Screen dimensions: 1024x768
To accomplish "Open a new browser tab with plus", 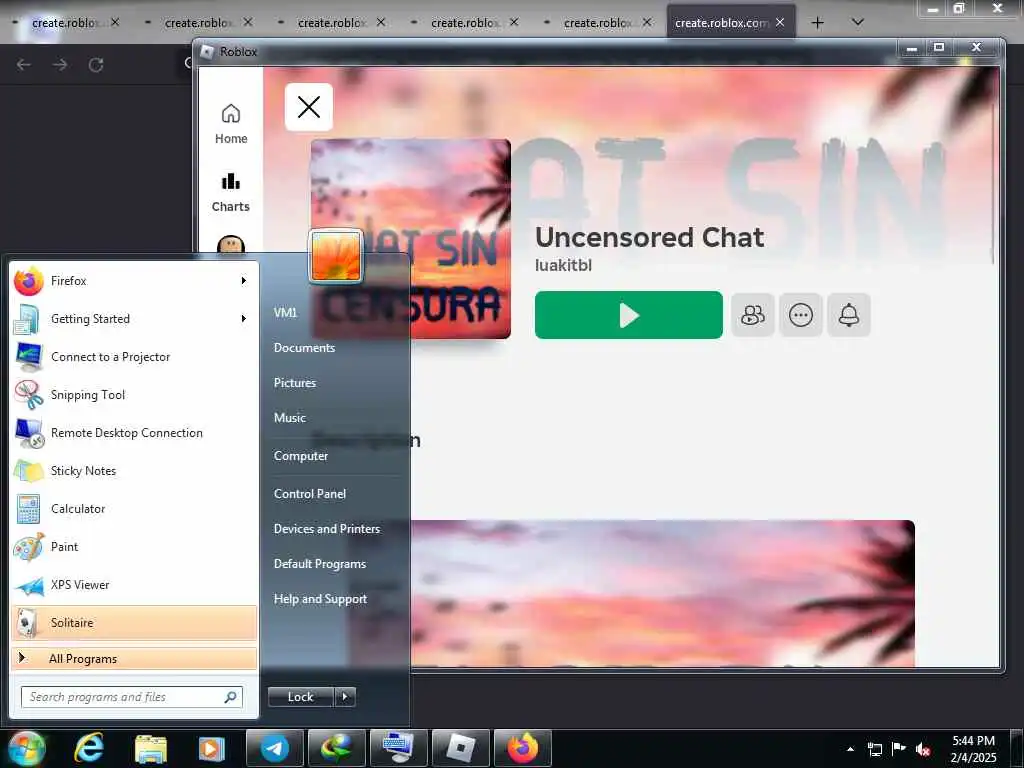I will coord(817,23).
